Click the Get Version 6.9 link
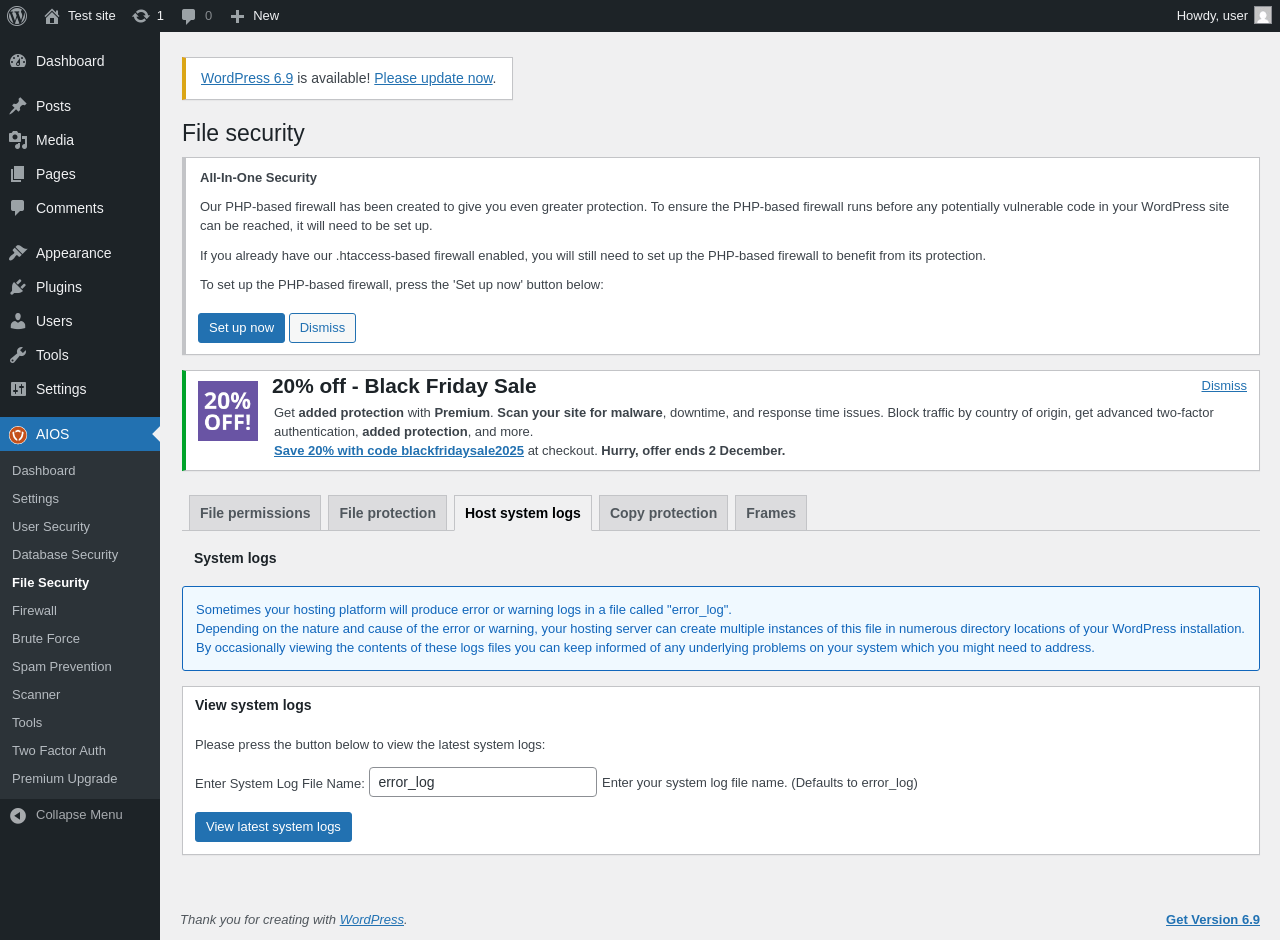 click(1213, 919)
